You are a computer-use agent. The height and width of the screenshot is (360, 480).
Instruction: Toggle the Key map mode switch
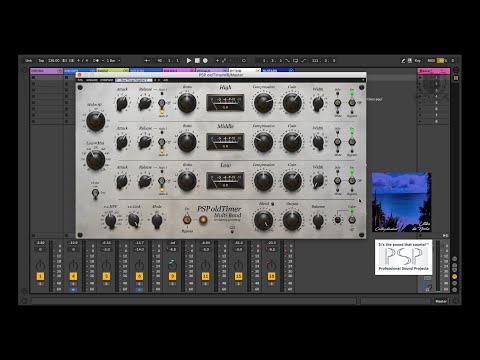[418, 60]
